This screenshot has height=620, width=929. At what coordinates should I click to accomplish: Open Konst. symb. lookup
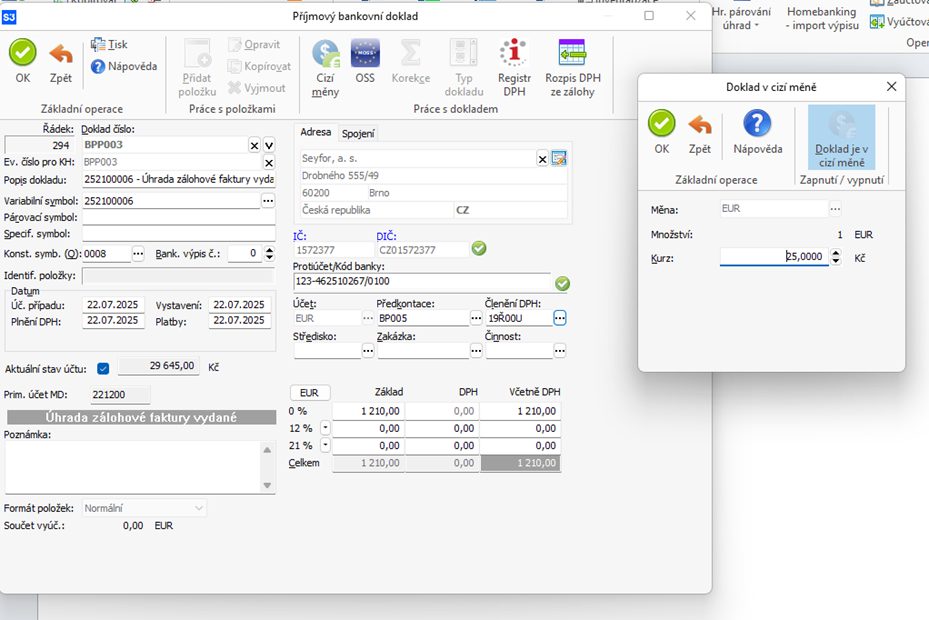(138, 254)
